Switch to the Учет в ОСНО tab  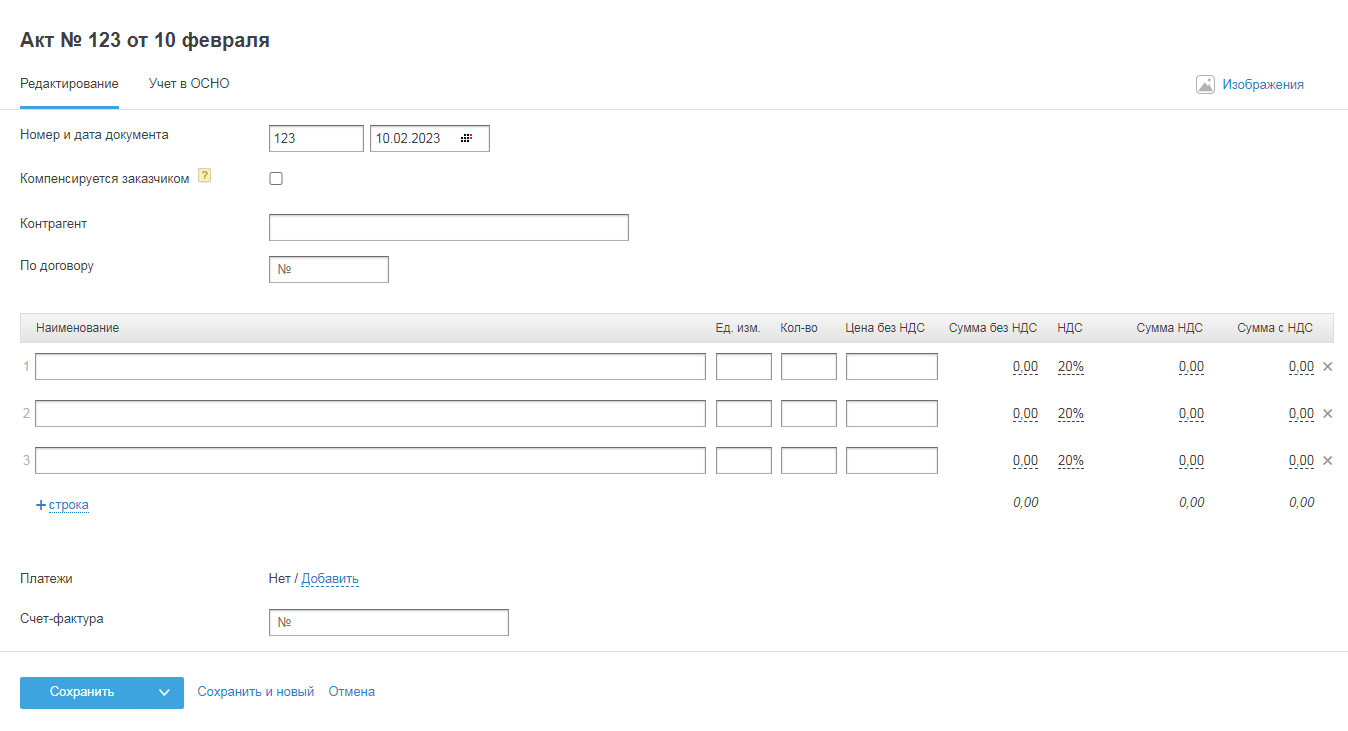pos(189,84)
